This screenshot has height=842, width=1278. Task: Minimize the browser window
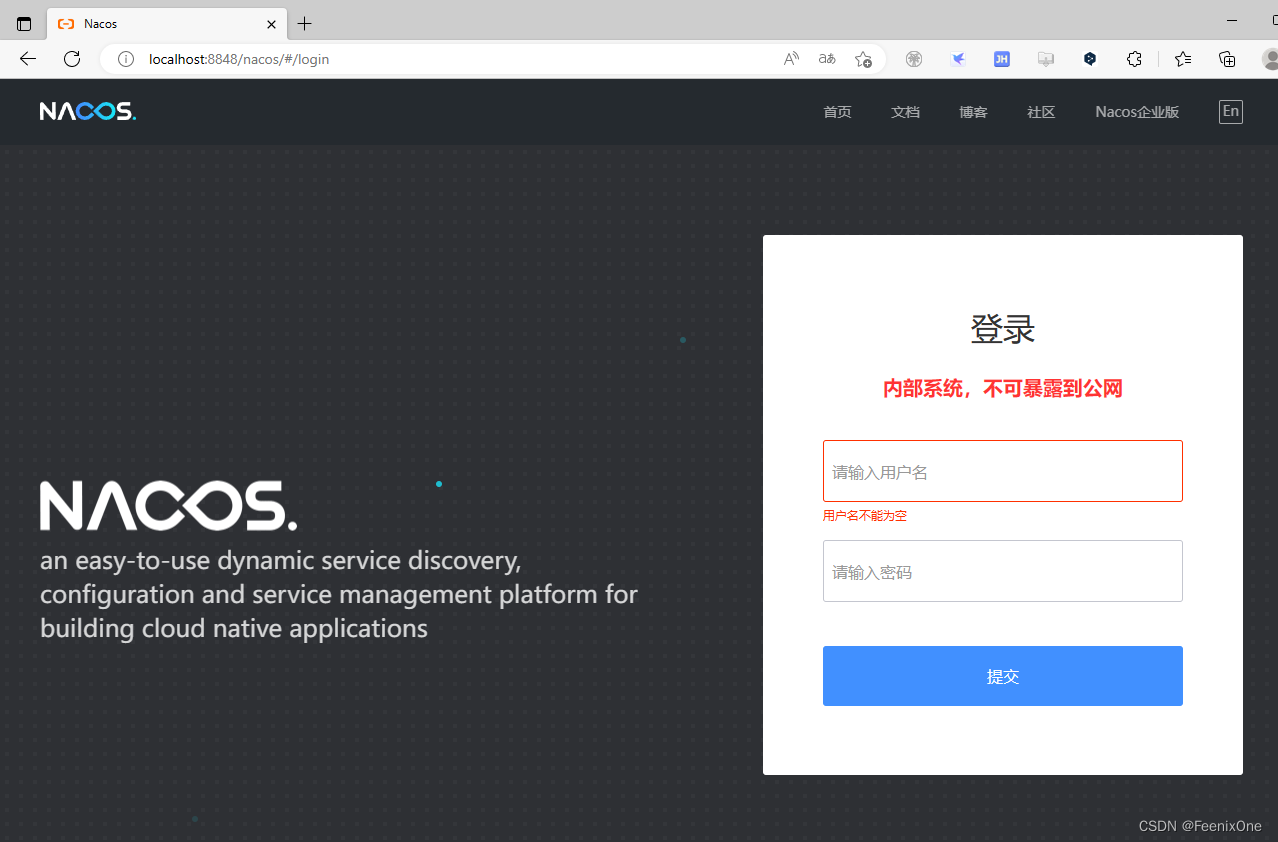tap(1233, 20)
